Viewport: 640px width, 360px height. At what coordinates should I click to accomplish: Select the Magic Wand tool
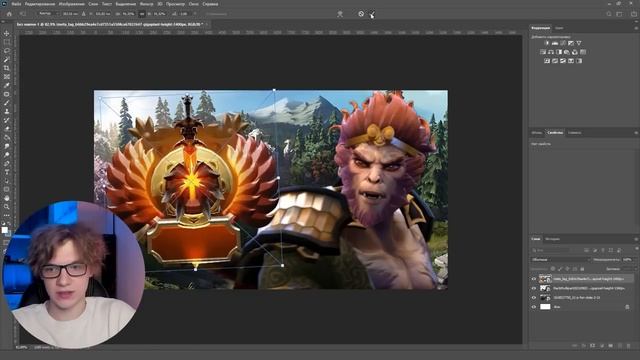click(7, 60)
